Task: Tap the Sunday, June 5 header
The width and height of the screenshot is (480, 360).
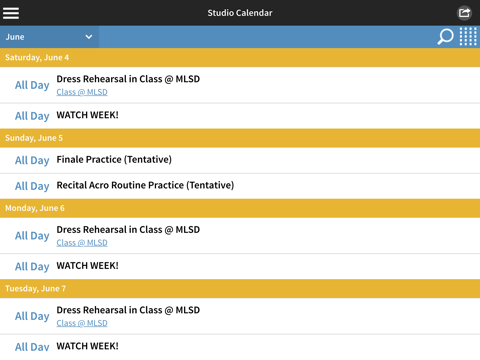Action: (240, 138)
